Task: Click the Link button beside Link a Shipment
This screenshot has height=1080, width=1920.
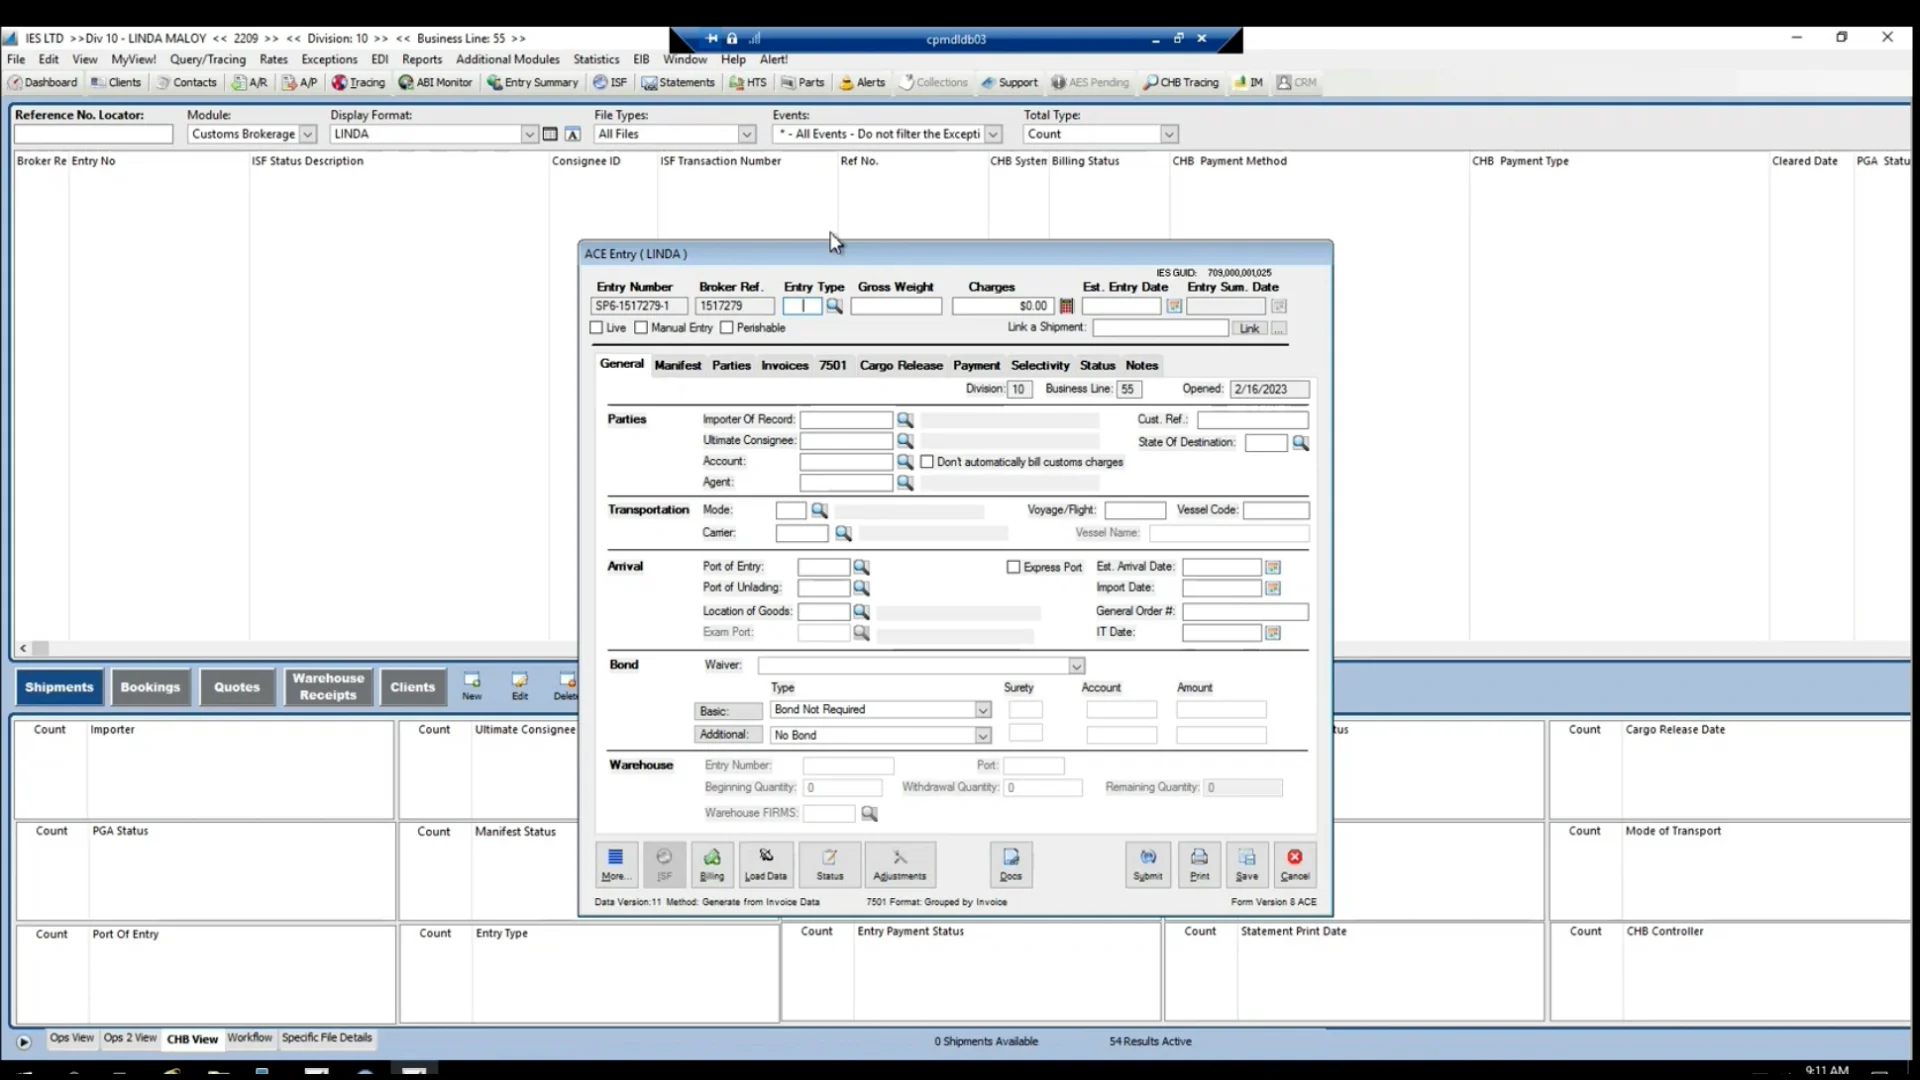Action: (x=1249, y=329)
